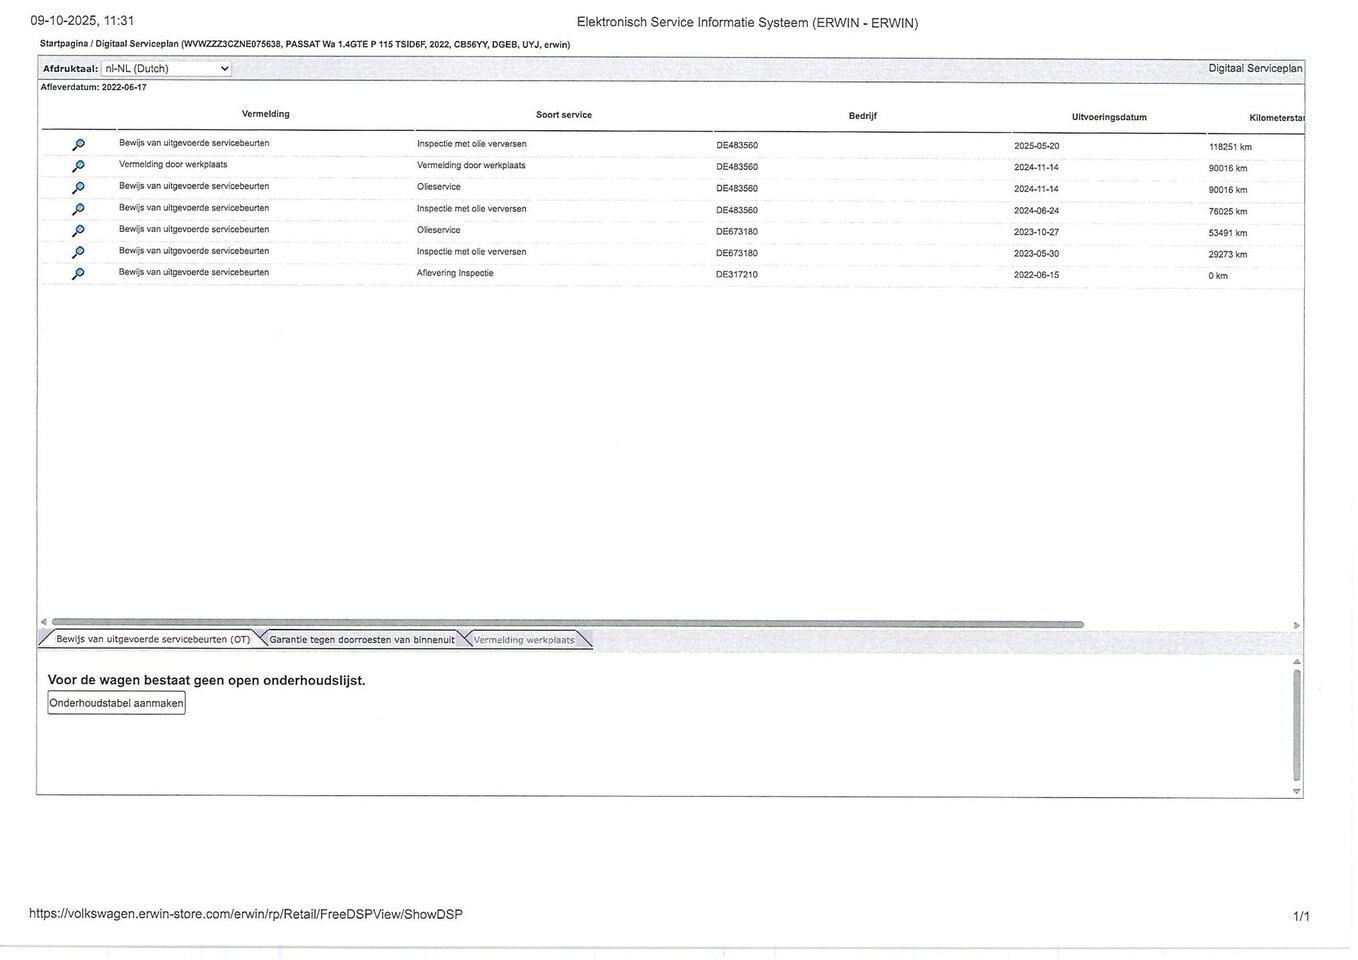Click the table's horizontal scrollbar thumb

567,624
